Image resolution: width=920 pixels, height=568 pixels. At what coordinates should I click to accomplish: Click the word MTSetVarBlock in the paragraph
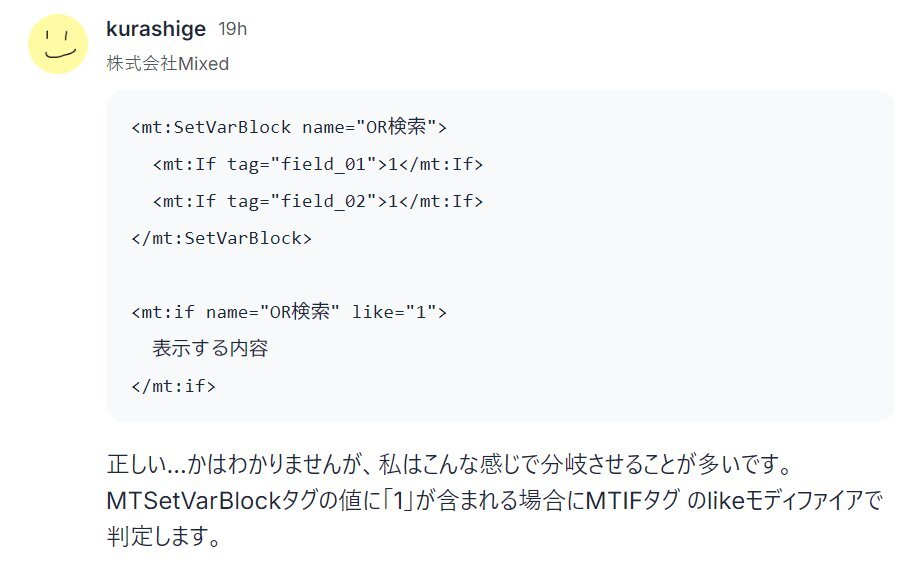coord(194,501)
